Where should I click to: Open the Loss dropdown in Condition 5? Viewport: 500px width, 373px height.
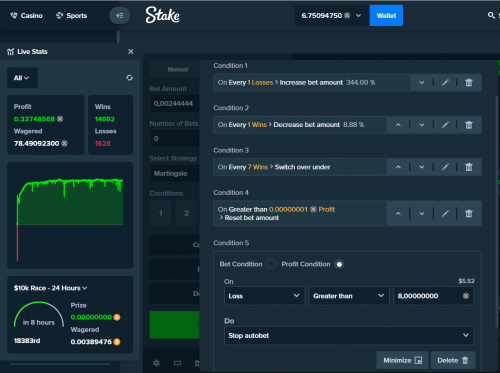pyautogui.click(x=264, y=296)
